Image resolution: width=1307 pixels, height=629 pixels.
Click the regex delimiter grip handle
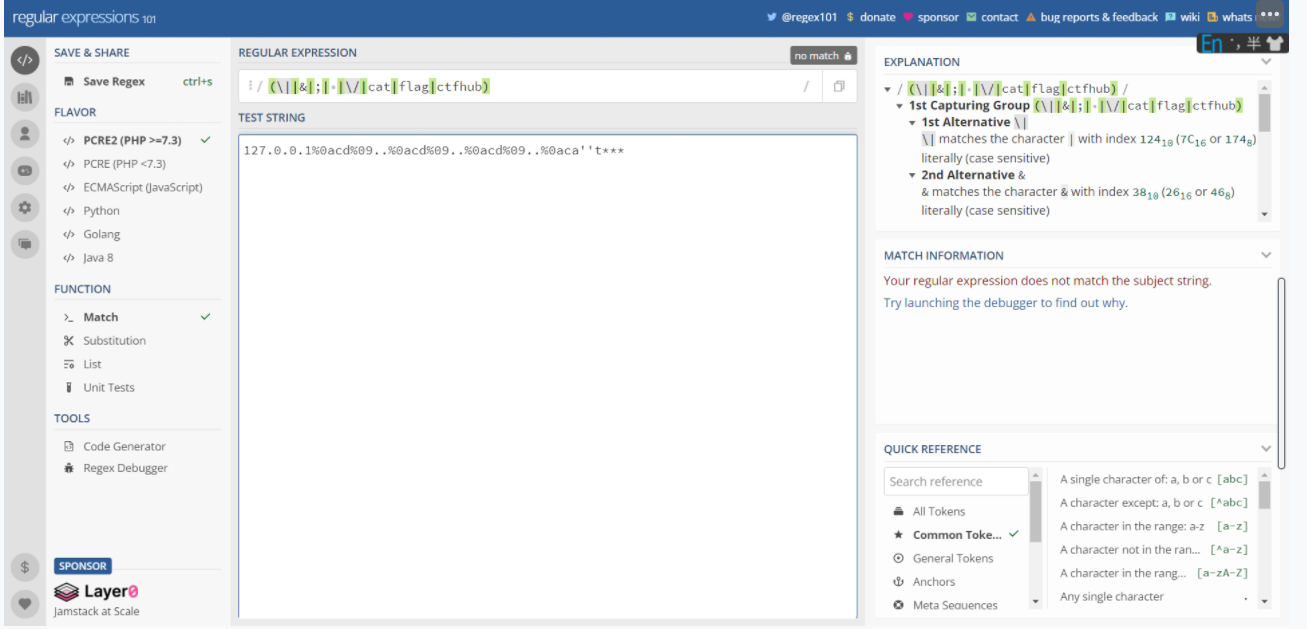[x=250, y=87]
